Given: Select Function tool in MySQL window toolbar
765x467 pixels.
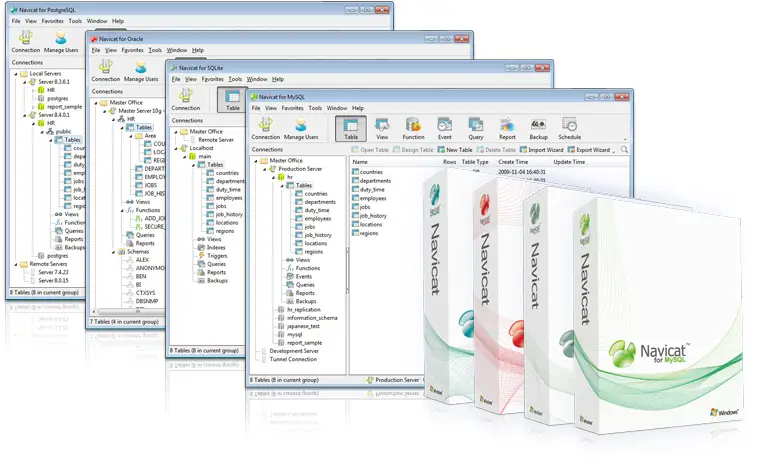Looking at the screenshot, I should point(413,129).
